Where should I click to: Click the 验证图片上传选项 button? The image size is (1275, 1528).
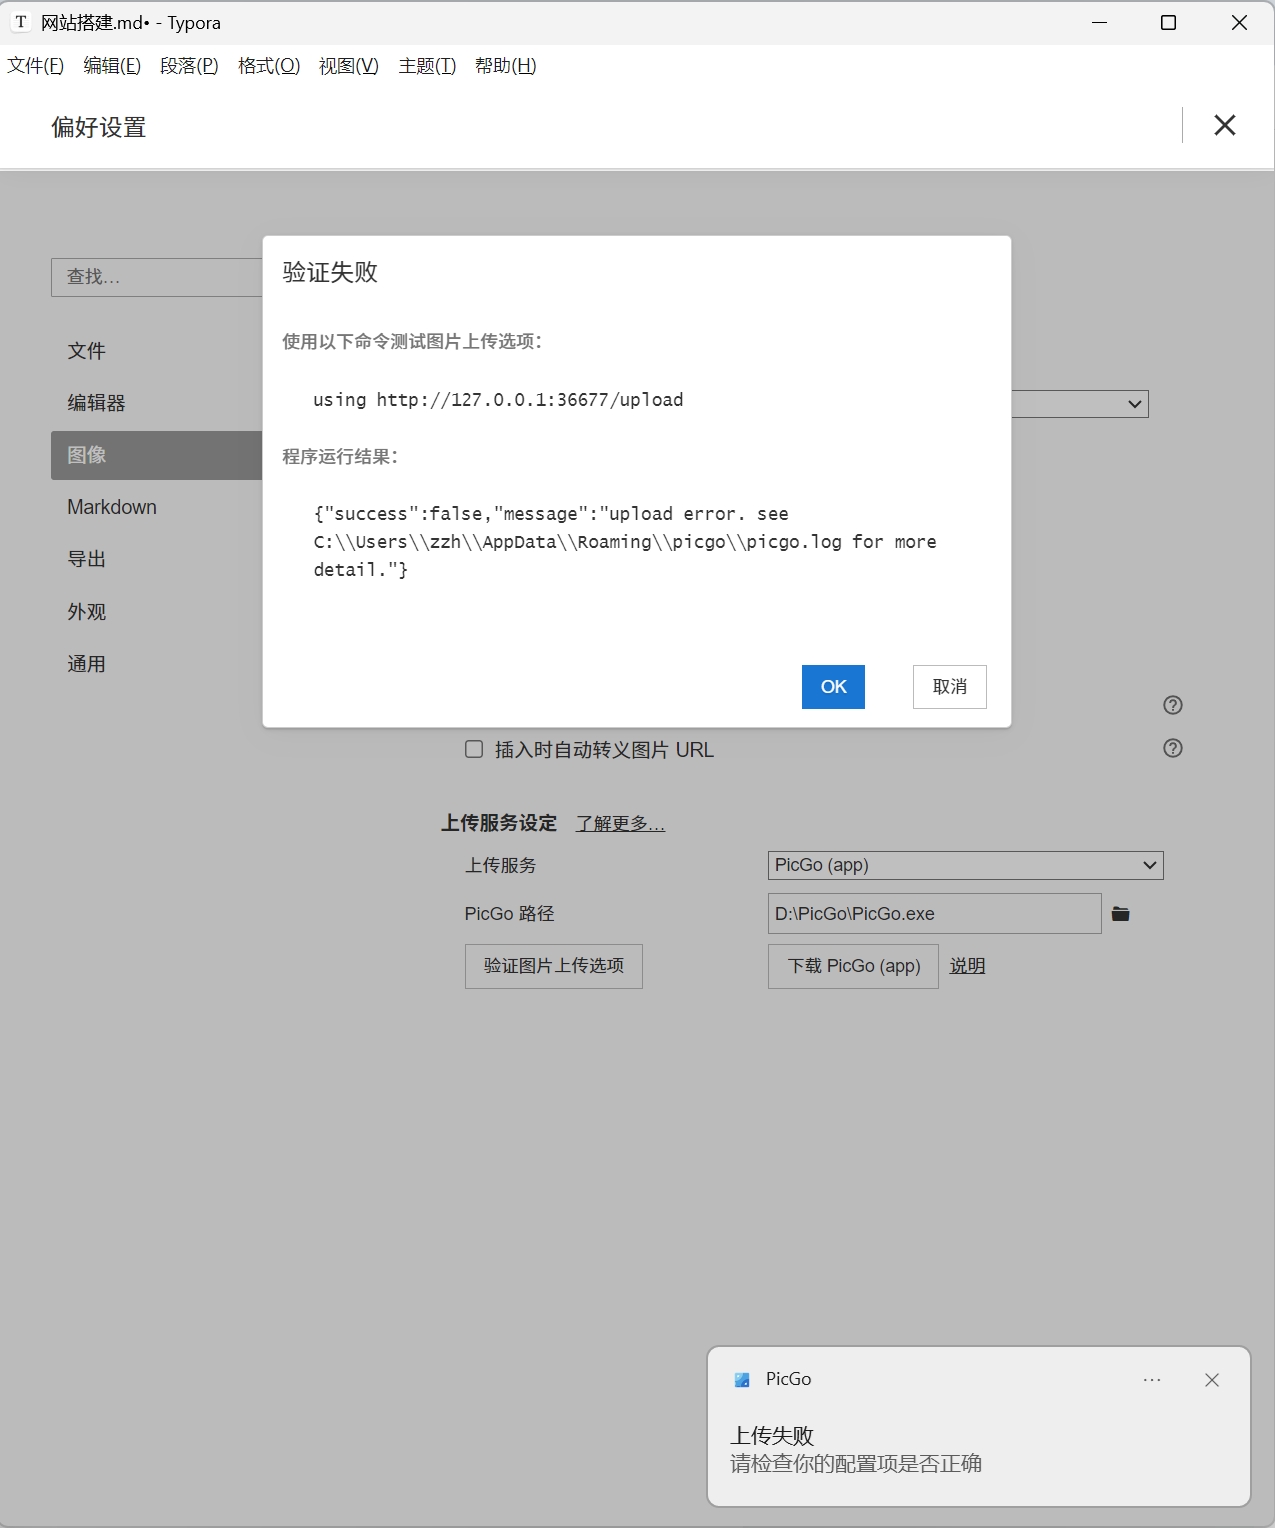click(553, 966)
